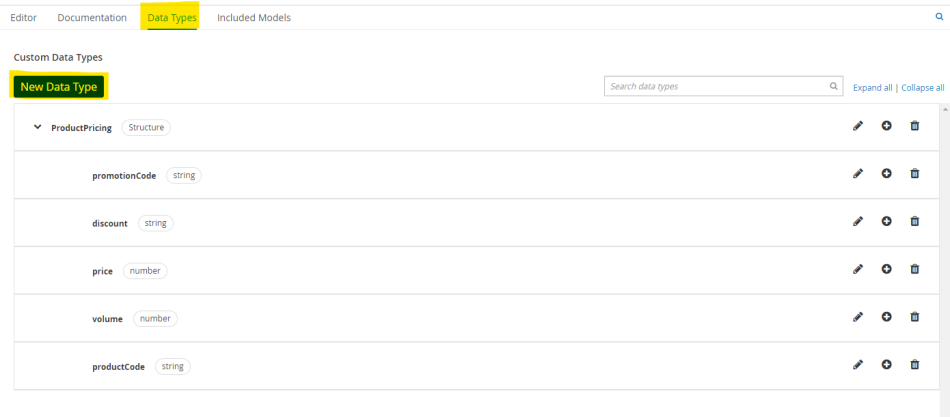
Task: Delete the ProductPricing data type
Action: [915, 126]
